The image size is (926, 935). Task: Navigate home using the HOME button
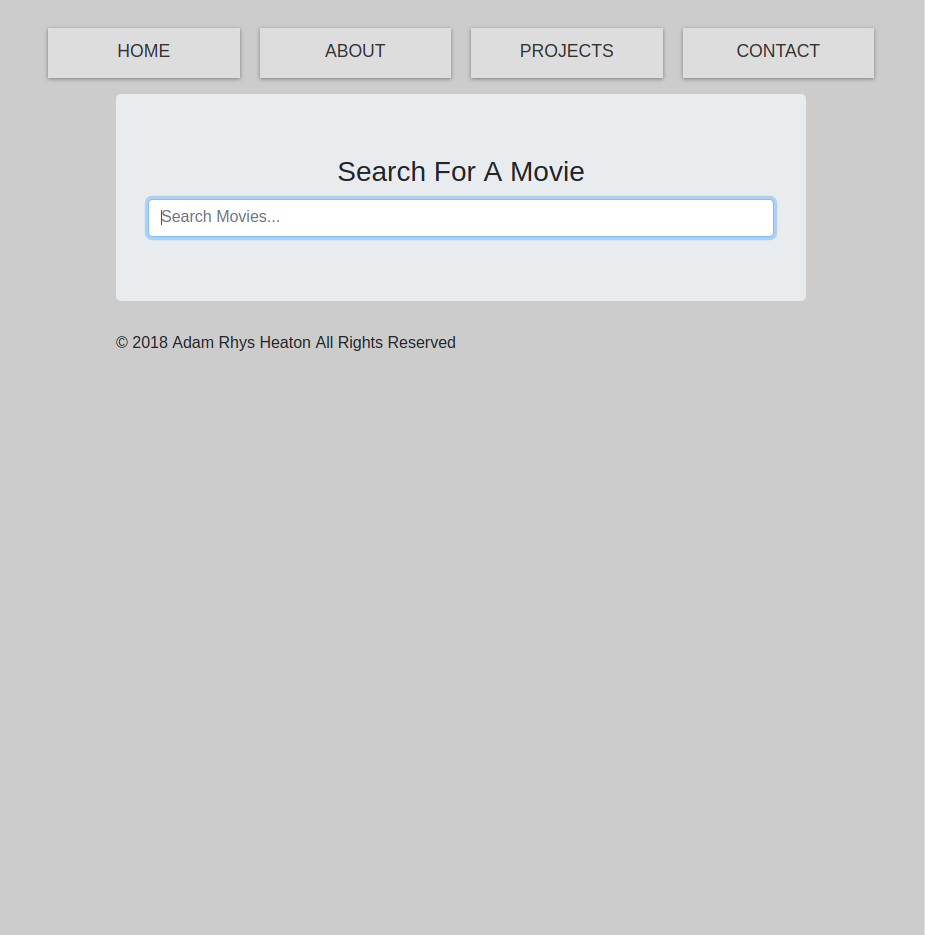tap(144, 52)
